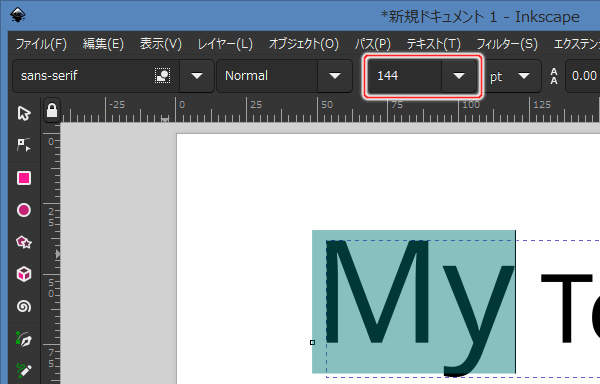Open the font family dropdown arrow

click(x=197, y=76)
